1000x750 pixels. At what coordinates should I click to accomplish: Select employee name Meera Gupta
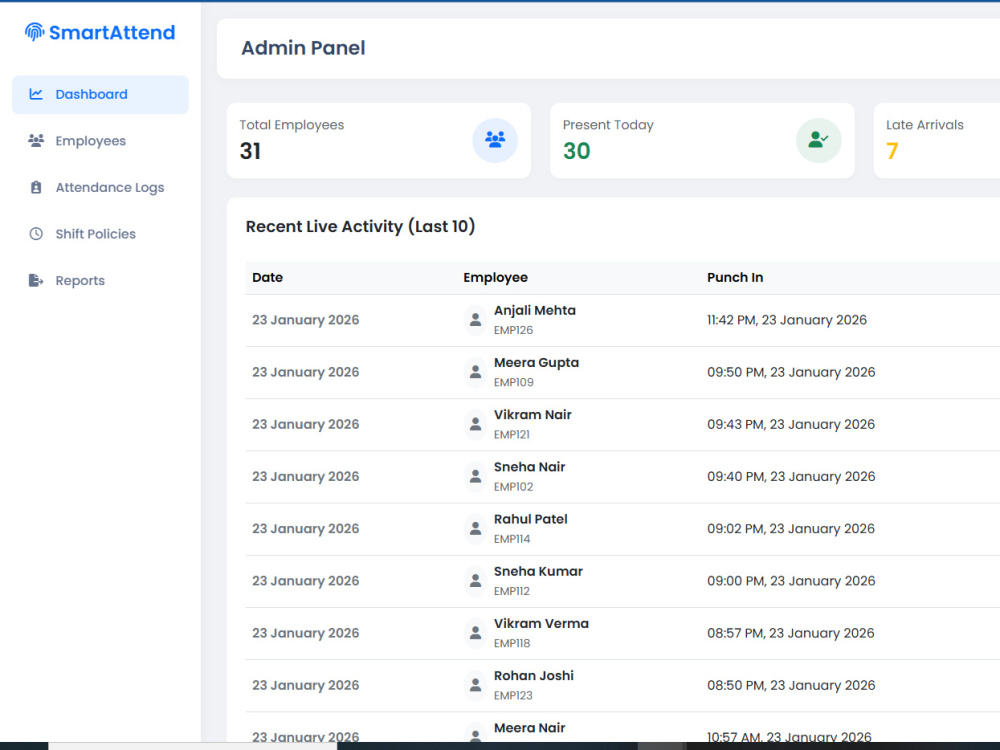tap(536, 363)
